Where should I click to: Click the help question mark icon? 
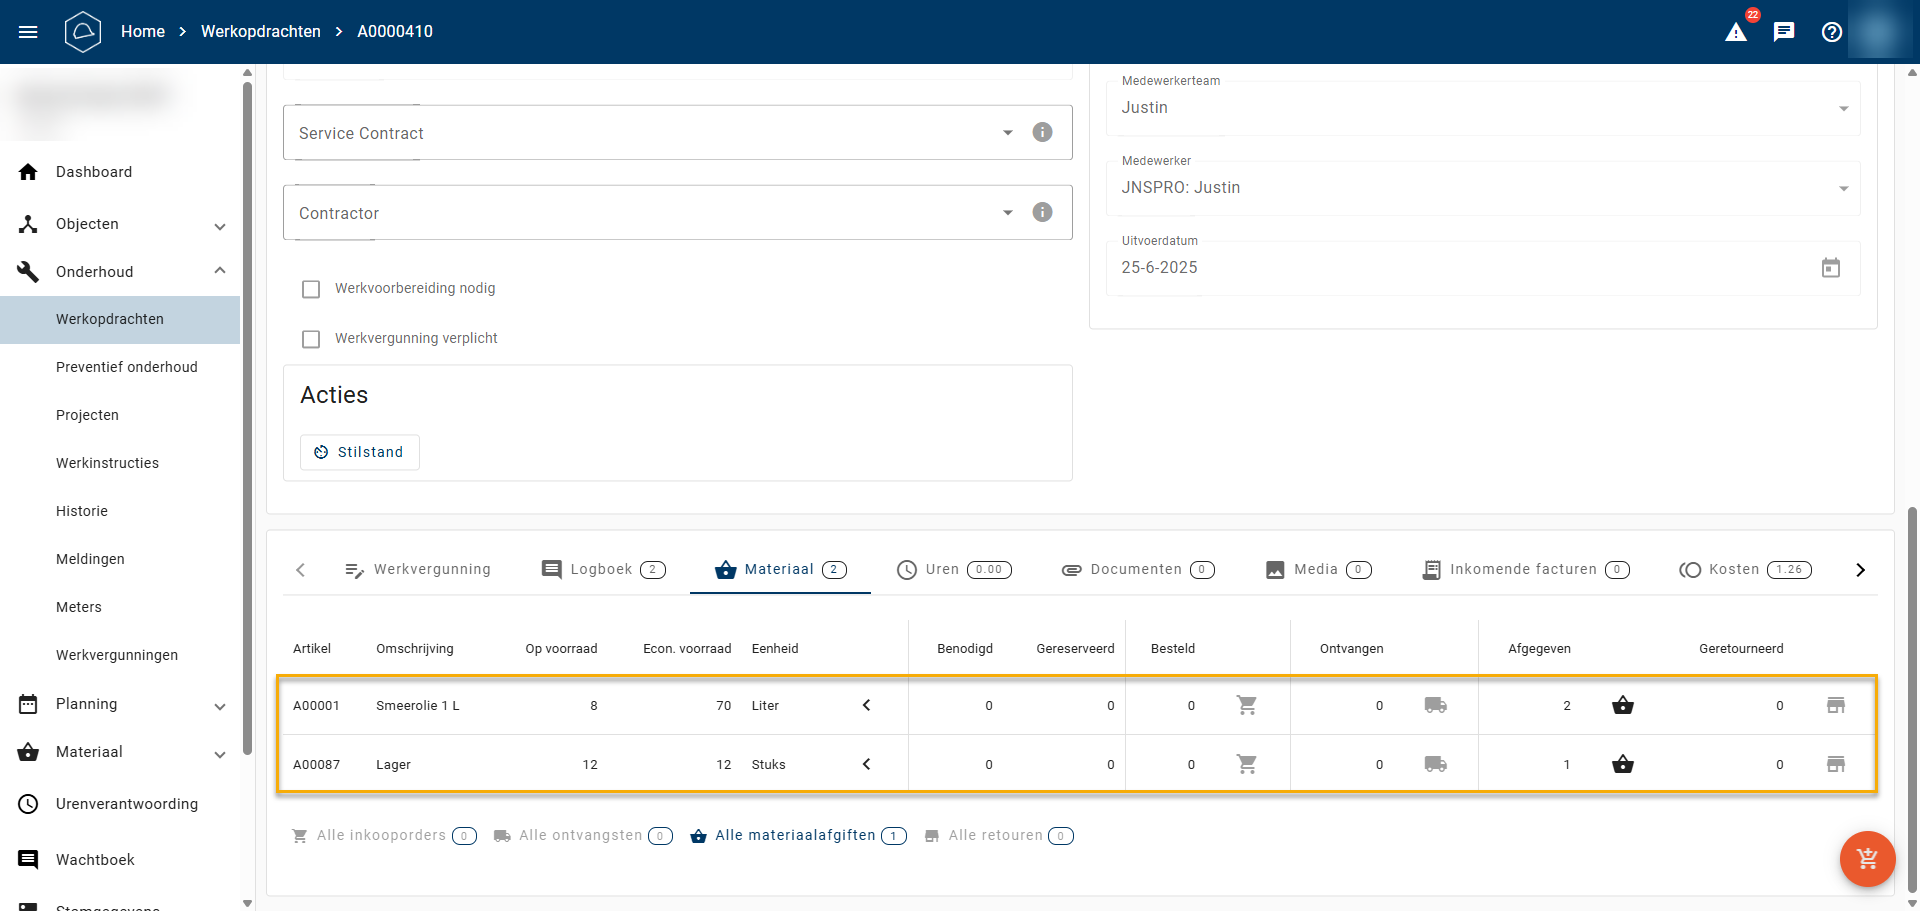tap(1832, 32)
